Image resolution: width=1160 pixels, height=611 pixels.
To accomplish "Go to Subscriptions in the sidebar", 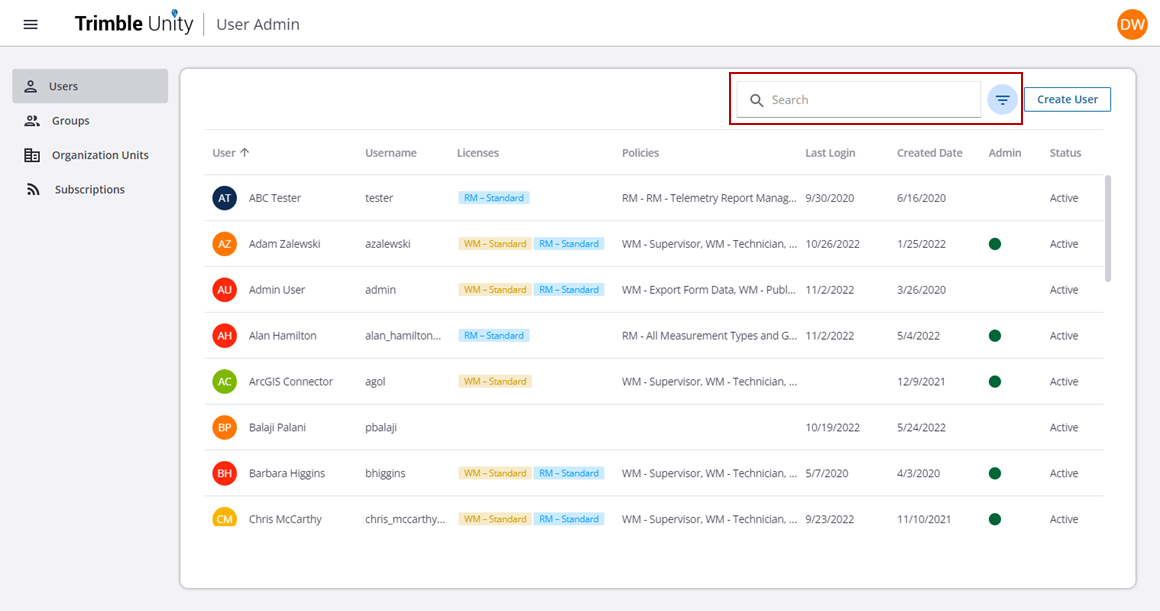I will coord(89,189).
